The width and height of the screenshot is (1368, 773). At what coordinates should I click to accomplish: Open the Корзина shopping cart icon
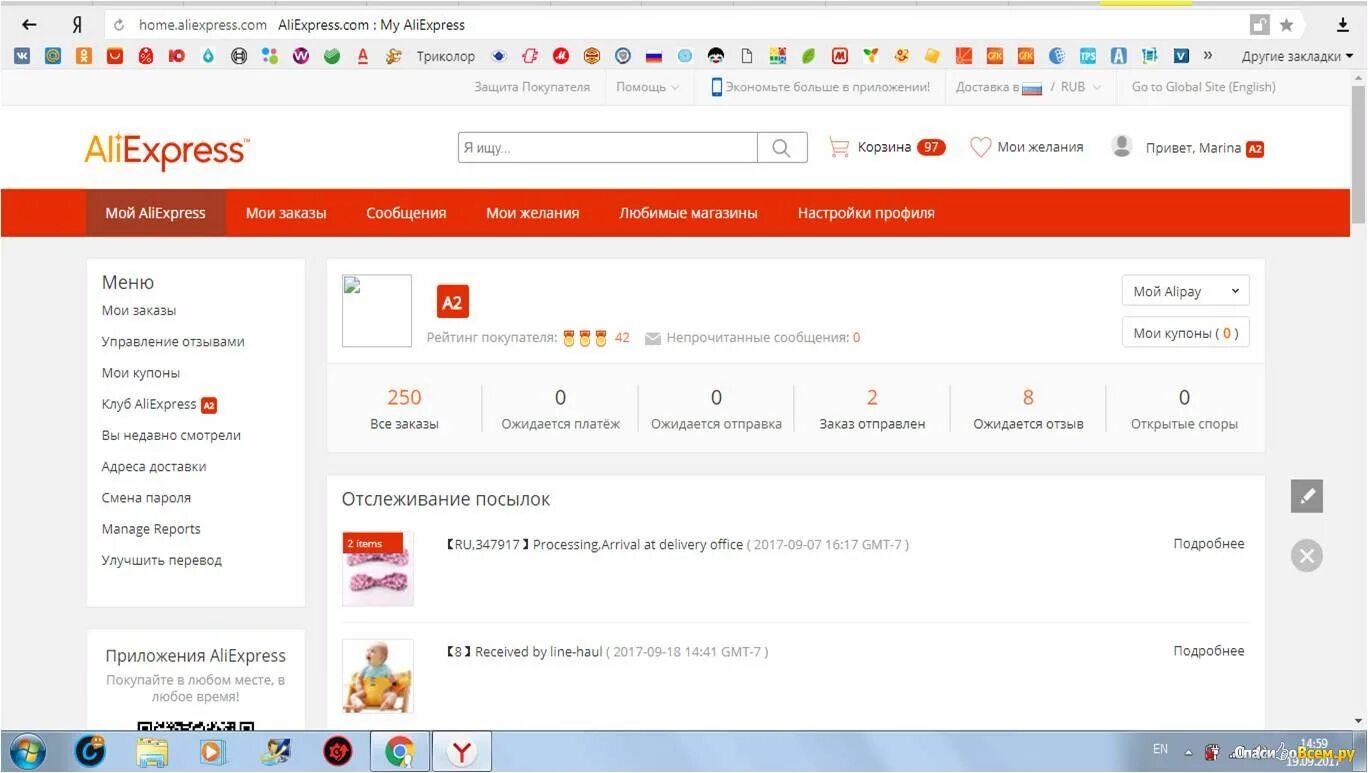click(x=839, y=147)
